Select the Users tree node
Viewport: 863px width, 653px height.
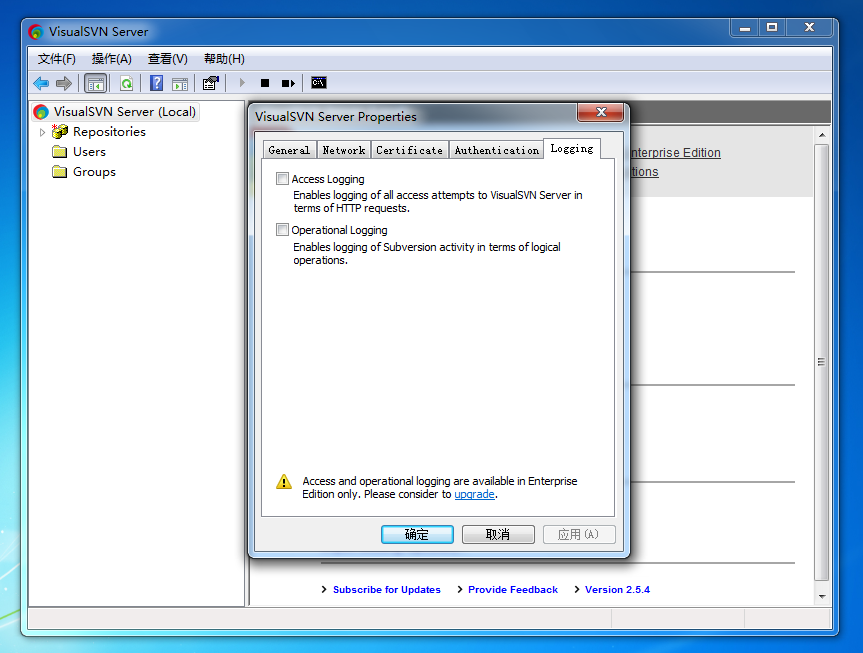pyautogui.click(x=89, y=152)
